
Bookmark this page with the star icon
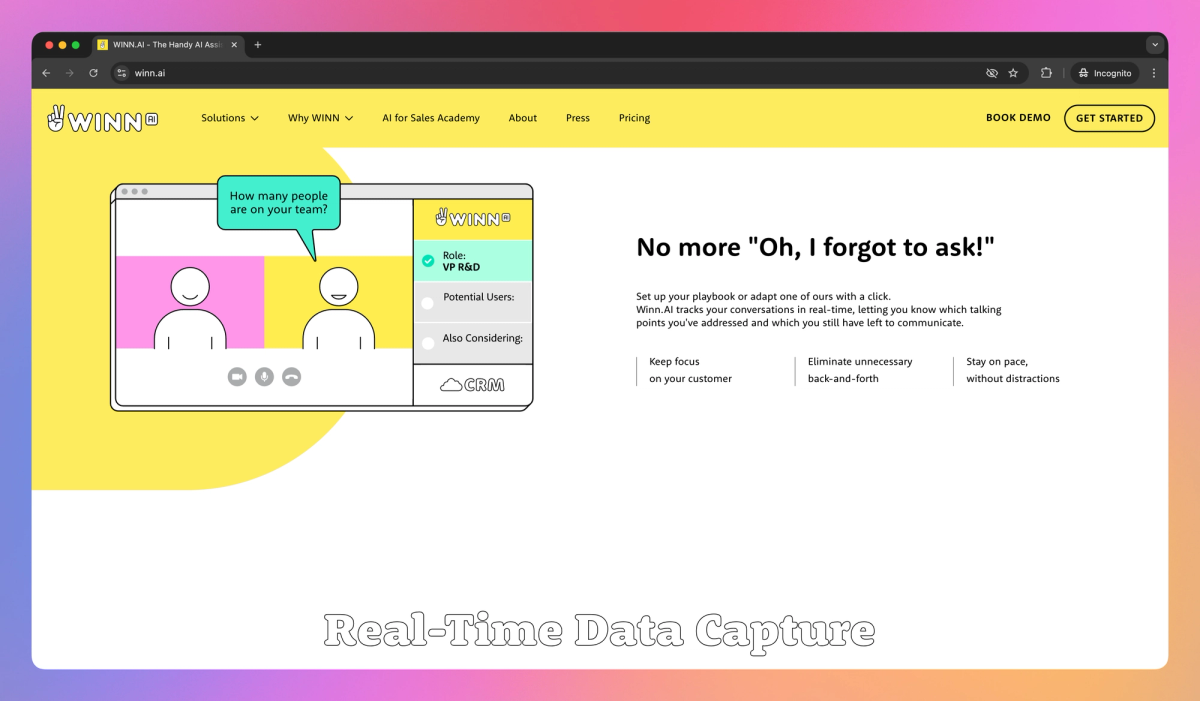[x=1013, y=73]
